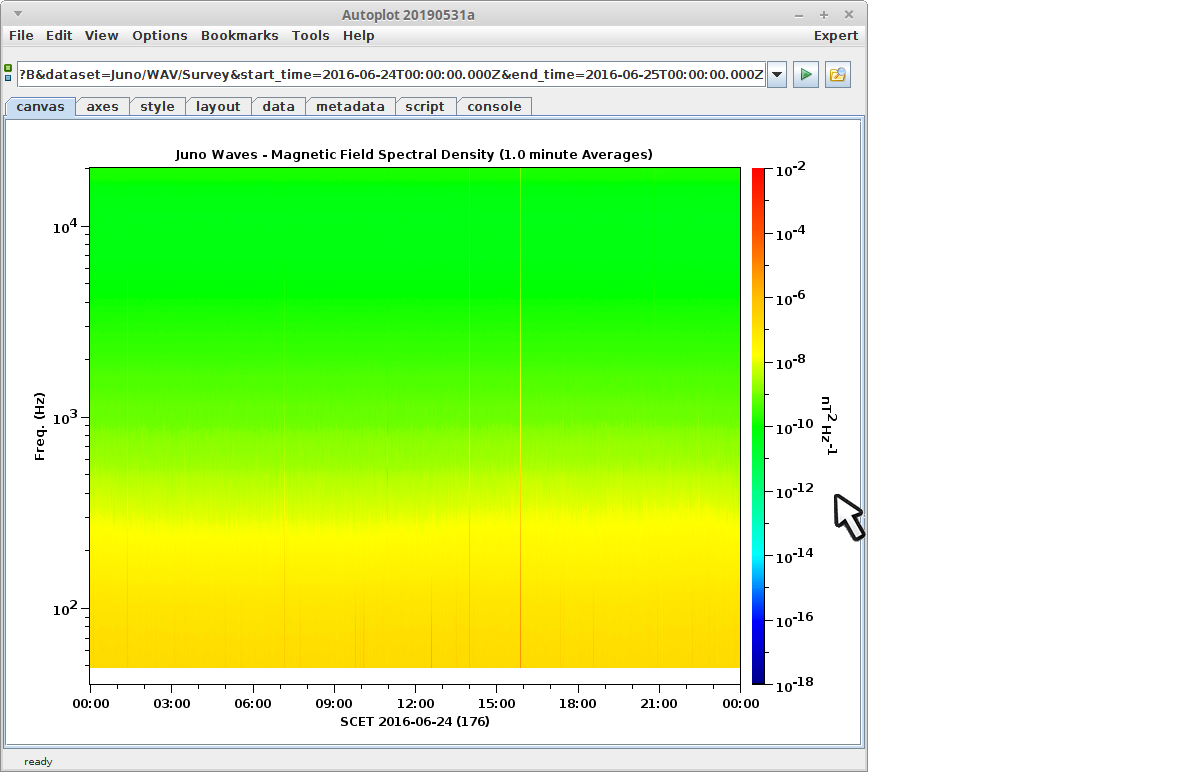Click the 10^-18 colorbar tick label

coord(794,684)
